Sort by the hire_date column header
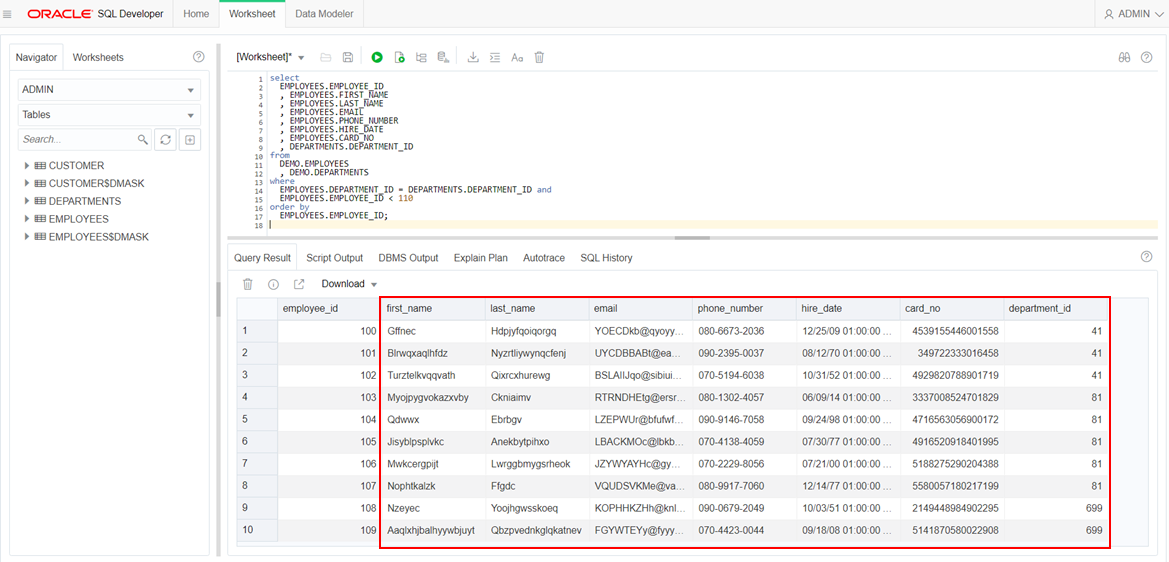This screenshot has height=562, width=1169. tap(847, 309)
